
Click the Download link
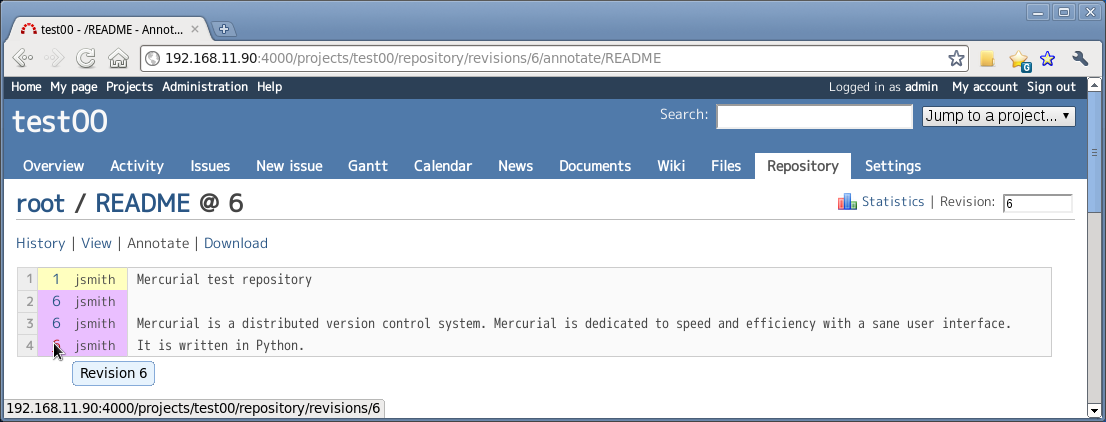click(x=236, y=243)
